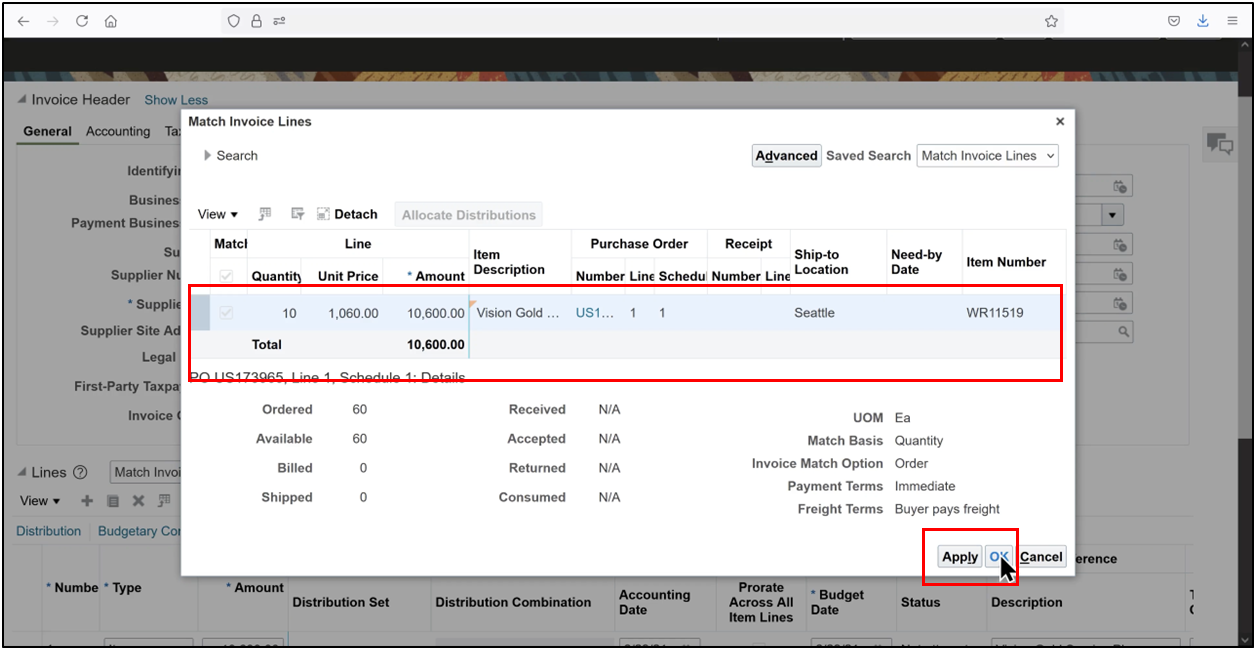Toggle the Match checkbox in the column header
This screenshot has width=1256, height=652.
(x=226, y=275)
